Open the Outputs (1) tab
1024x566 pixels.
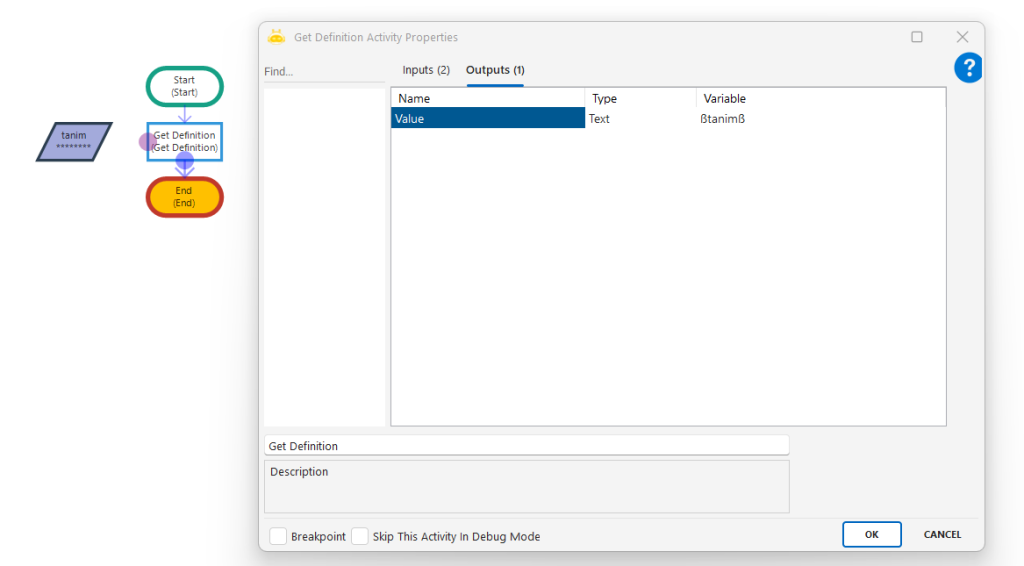tap(495, 70)
